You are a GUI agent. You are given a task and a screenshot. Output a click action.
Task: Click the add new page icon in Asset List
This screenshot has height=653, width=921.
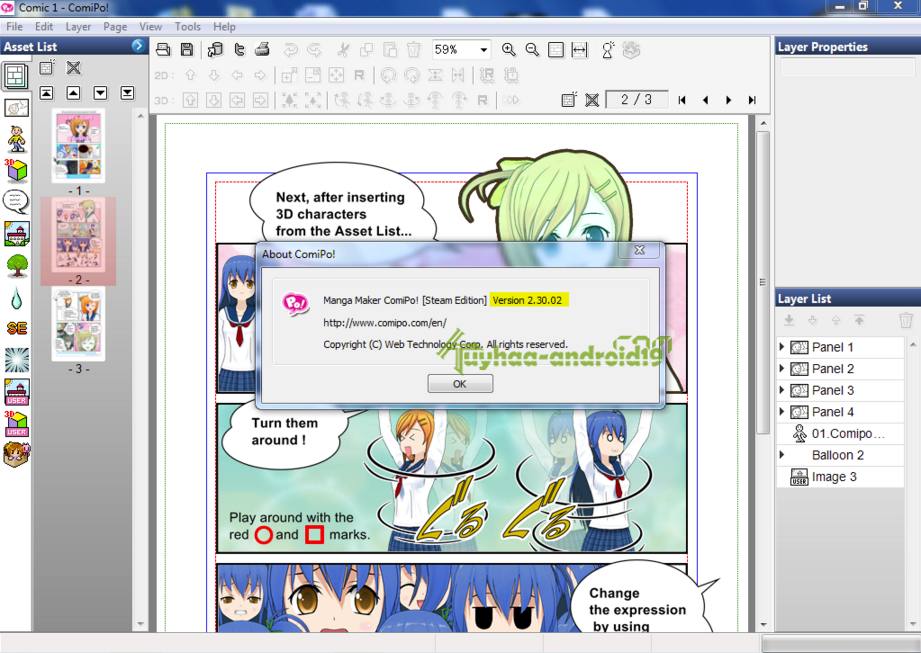(47, 68)
